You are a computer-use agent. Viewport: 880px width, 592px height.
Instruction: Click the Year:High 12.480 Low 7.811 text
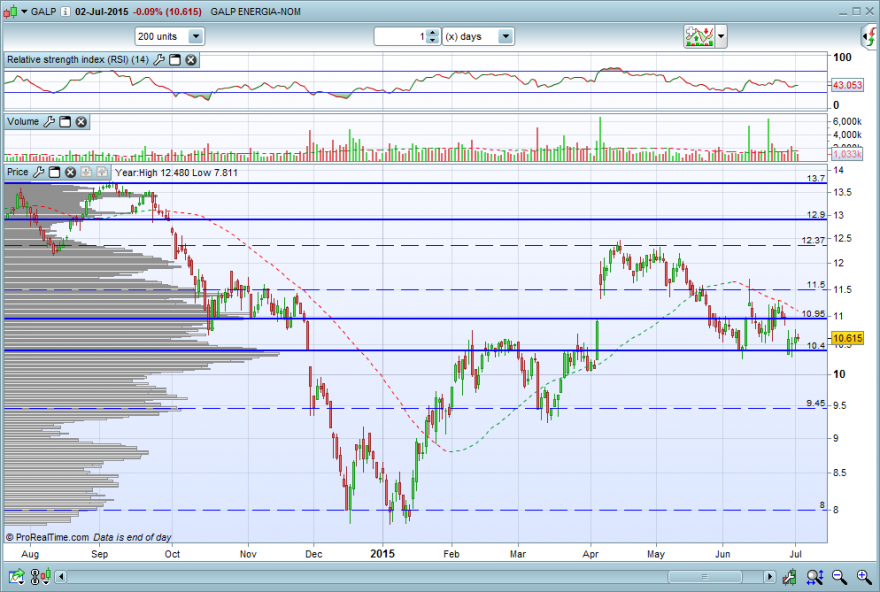176,172
